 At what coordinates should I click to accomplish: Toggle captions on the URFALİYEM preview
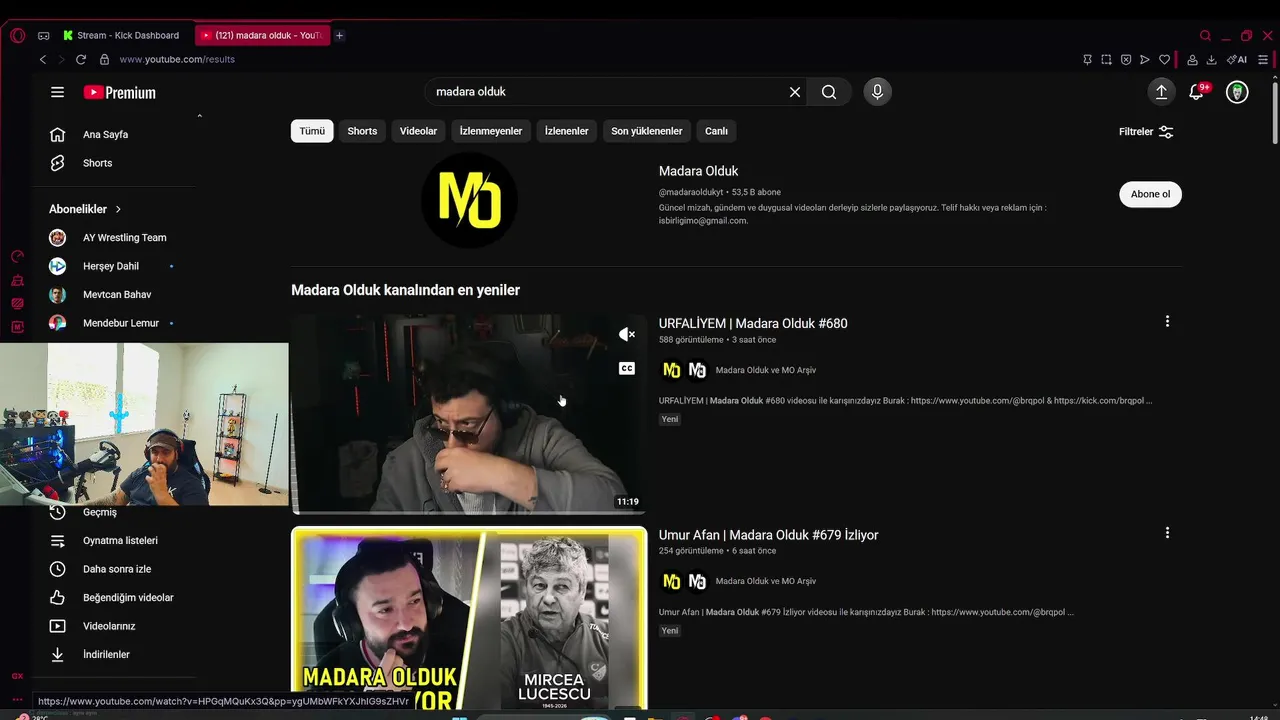click(x=627, y=368)
